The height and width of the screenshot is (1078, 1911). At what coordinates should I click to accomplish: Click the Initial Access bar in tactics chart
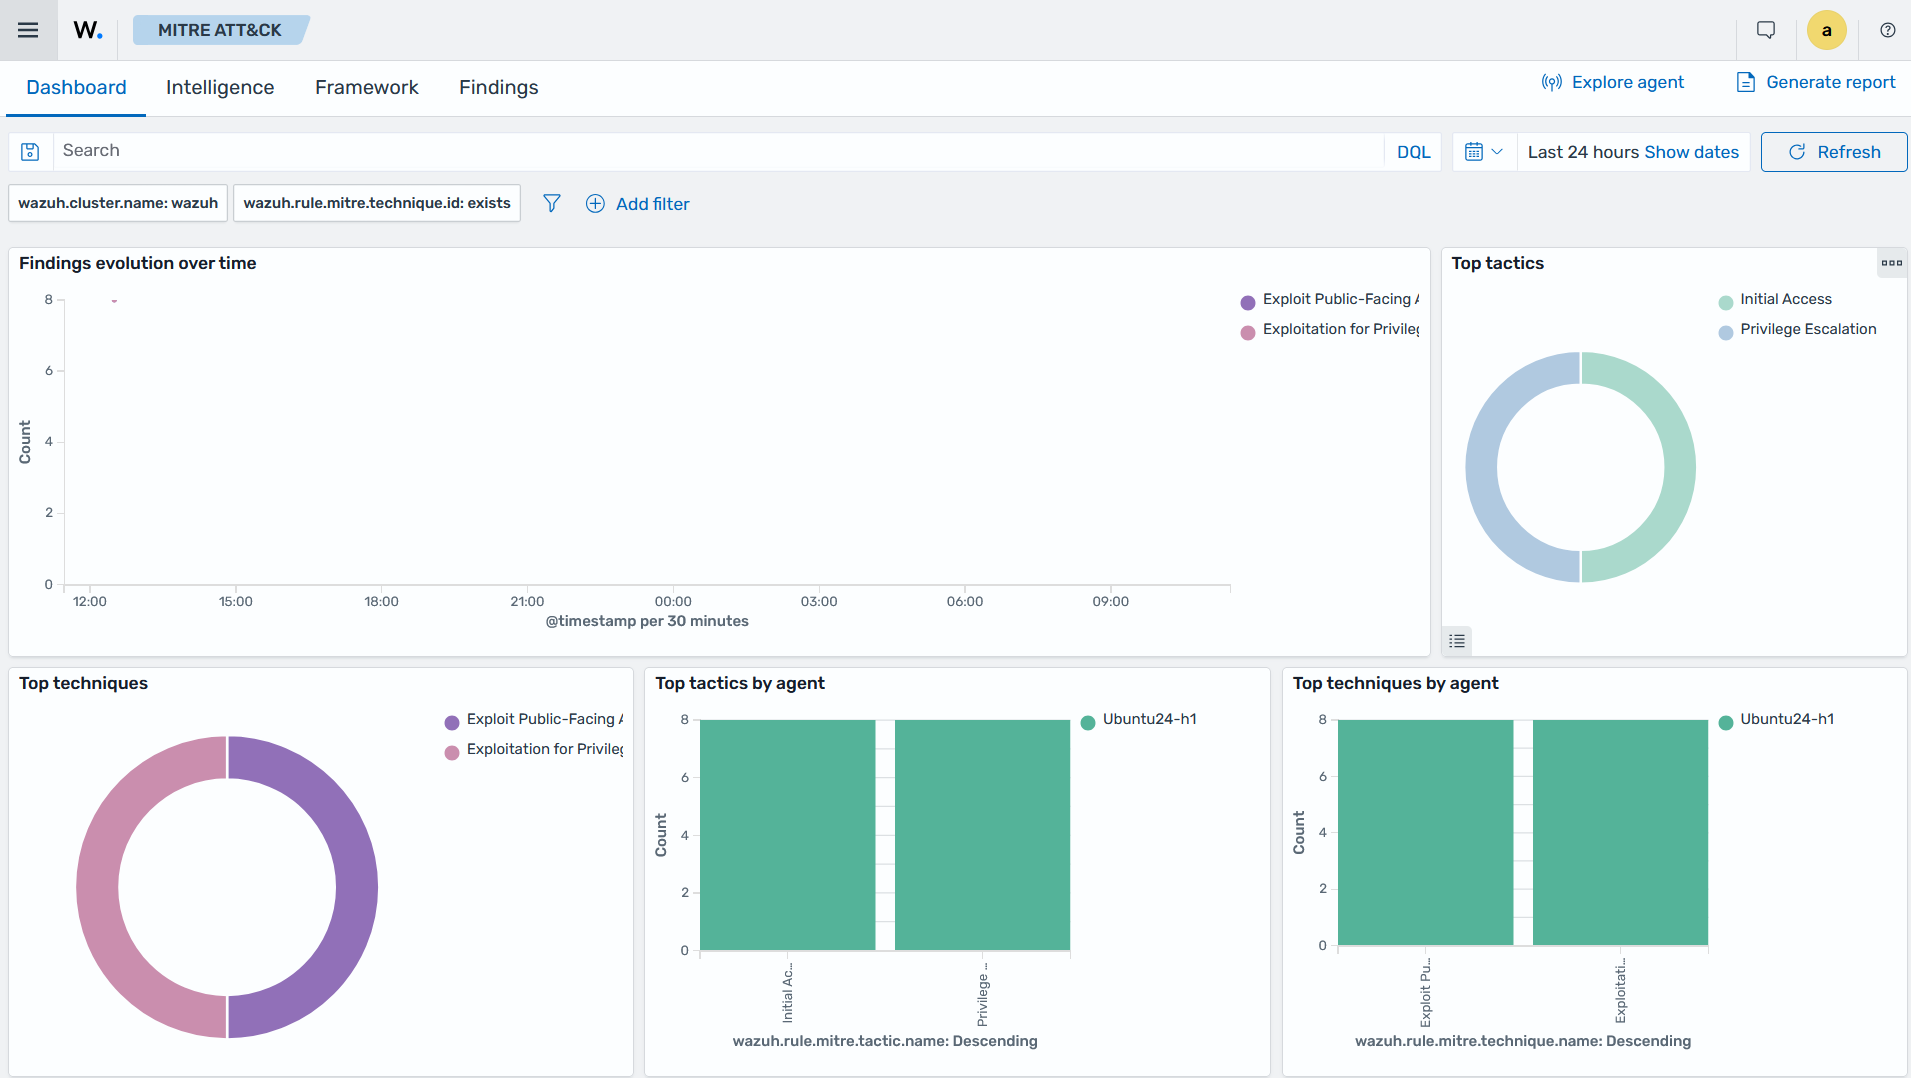788,835
